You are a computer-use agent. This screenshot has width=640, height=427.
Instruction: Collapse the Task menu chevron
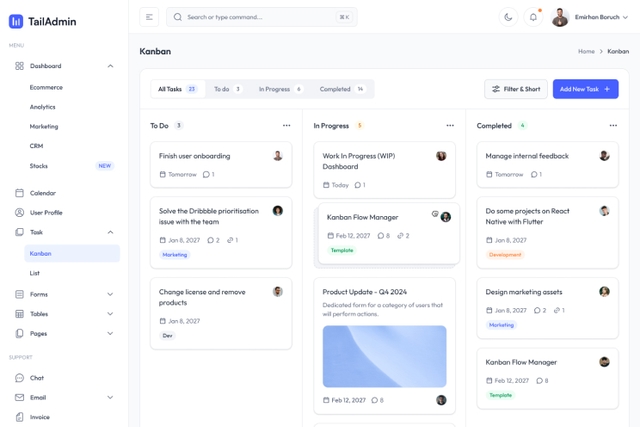coord(110,232)
